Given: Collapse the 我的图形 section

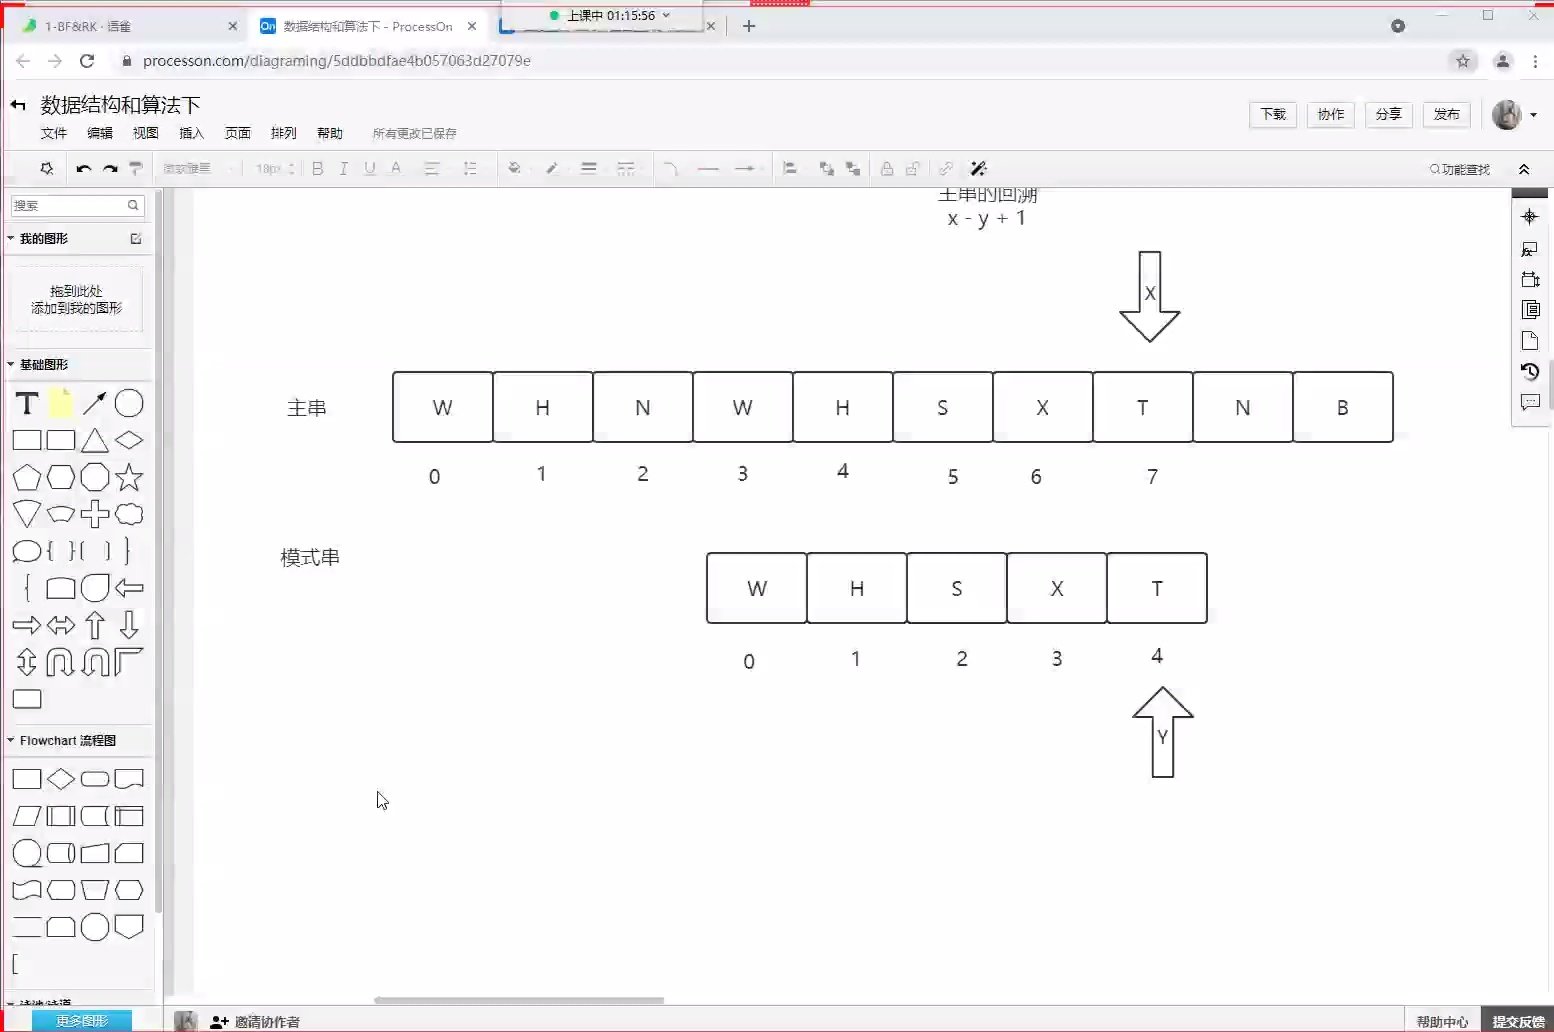Looking at the screenshot, I should coord(9,238).
